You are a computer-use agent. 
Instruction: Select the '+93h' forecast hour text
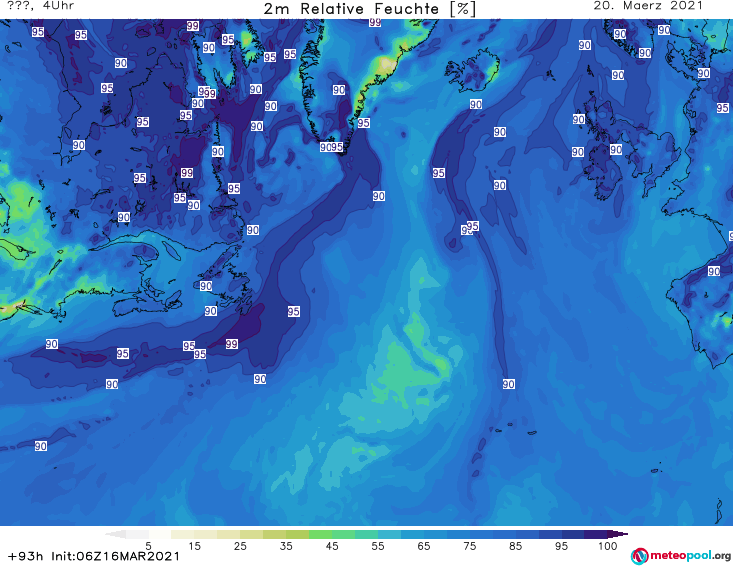tap(26, 556)
